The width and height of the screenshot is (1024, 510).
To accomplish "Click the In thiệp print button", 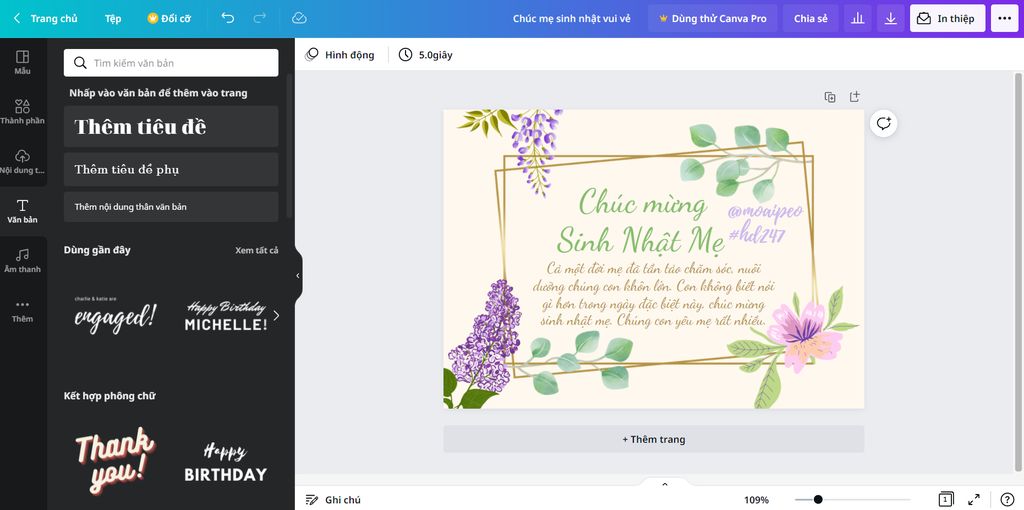I will 947,18.
